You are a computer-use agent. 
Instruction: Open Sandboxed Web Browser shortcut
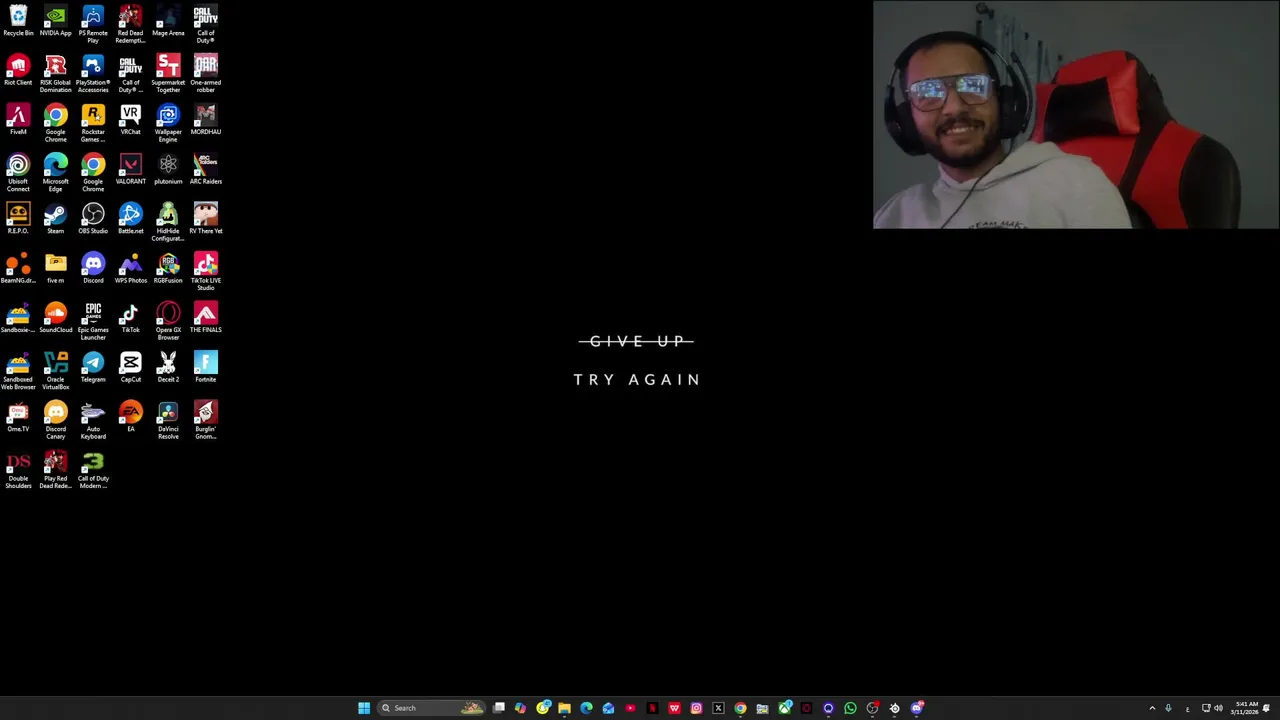pos(18,371)
